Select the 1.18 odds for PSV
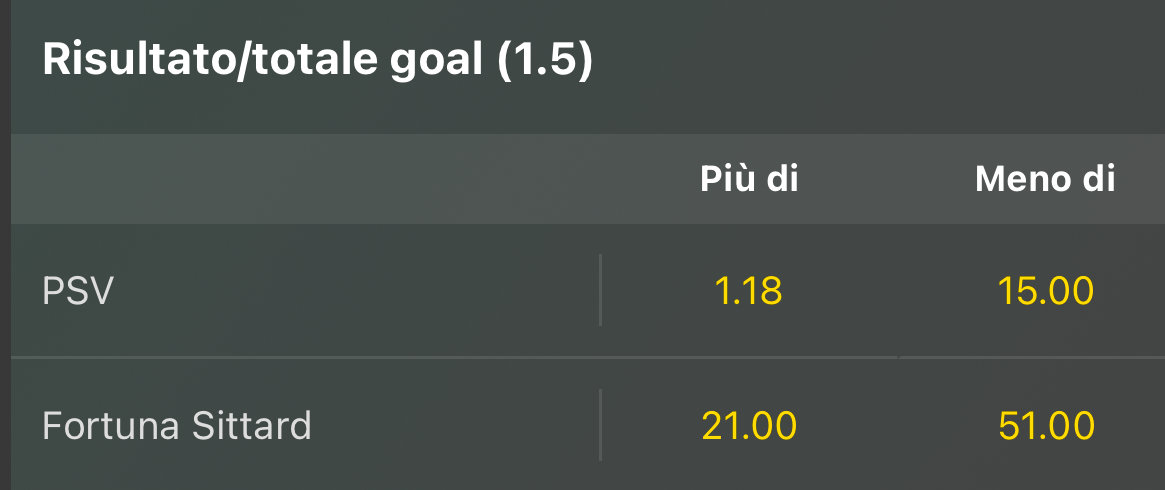This screenshot has height=490, width=1165. point(748,291)
